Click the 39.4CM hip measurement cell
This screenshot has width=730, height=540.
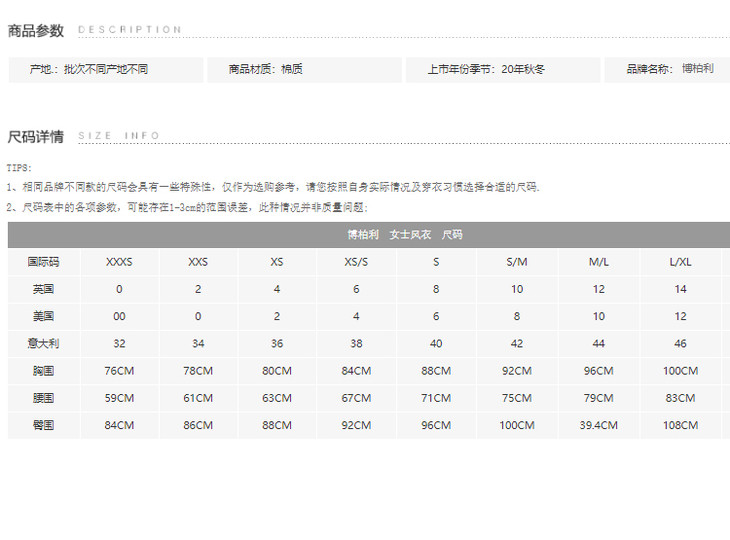tap(598, 425)
